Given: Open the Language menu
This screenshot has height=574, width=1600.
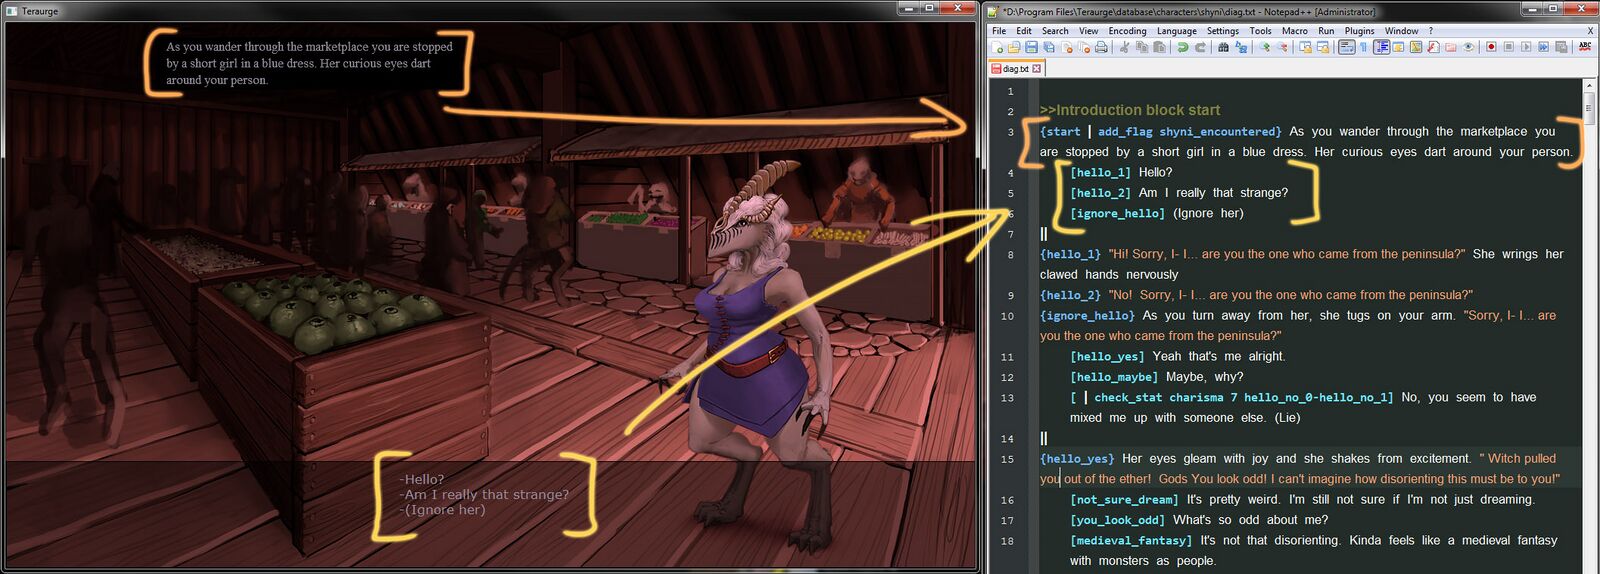Looking at the screenshot, I should click(x=1177, y=31).
